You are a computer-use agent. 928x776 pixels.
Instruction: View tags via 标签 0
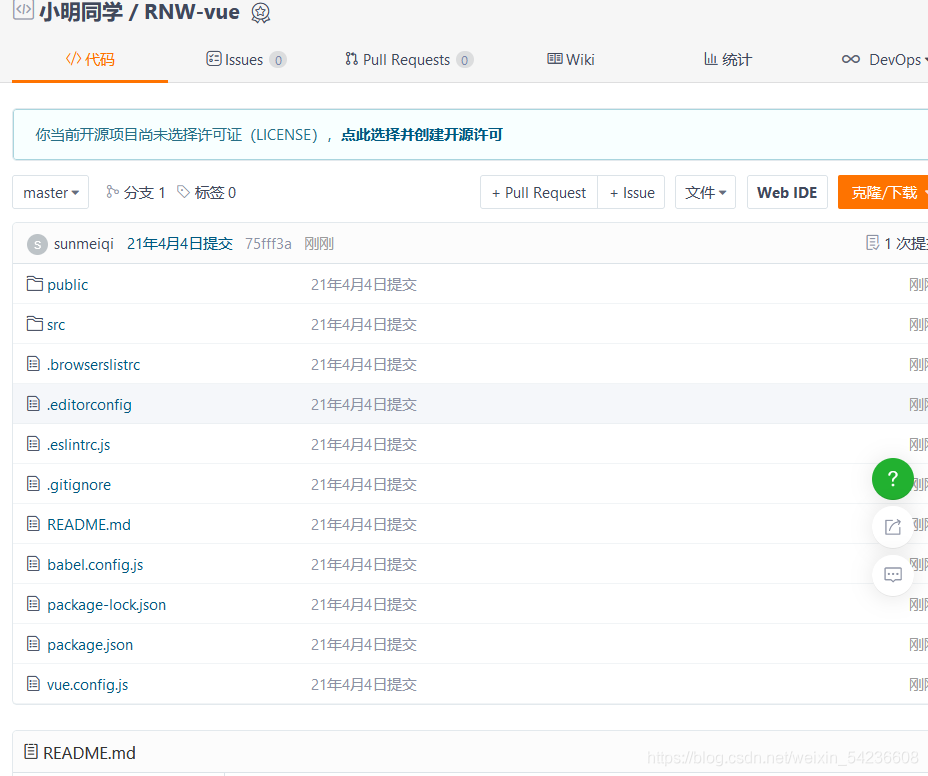coord(207,192)
